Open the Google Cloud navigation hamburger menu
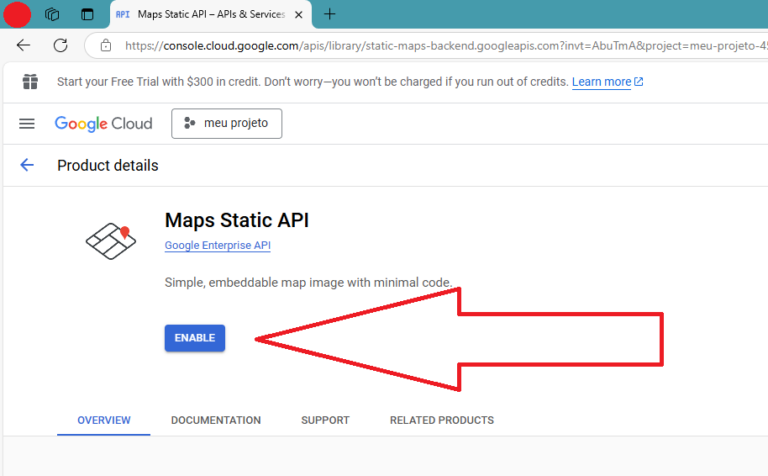Viewport: 768px width, 476px height. click(x=27, y=123)
